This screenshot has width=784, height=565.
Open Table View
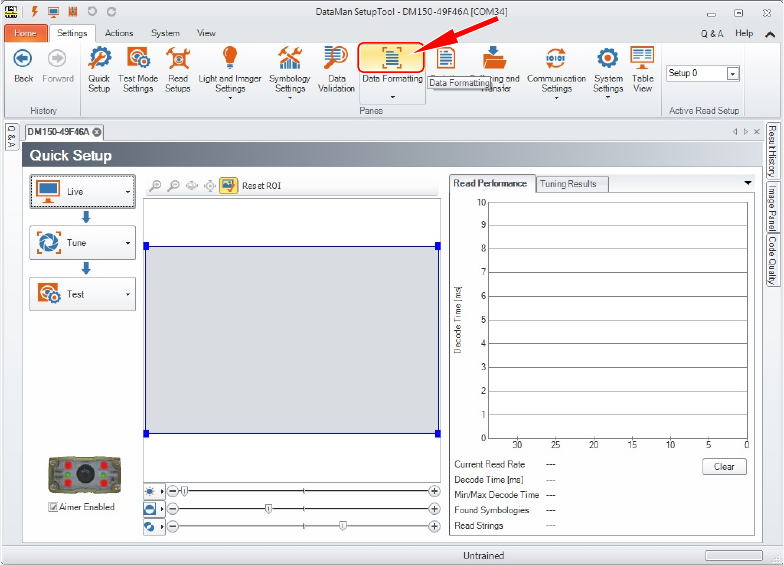(642, 69)
